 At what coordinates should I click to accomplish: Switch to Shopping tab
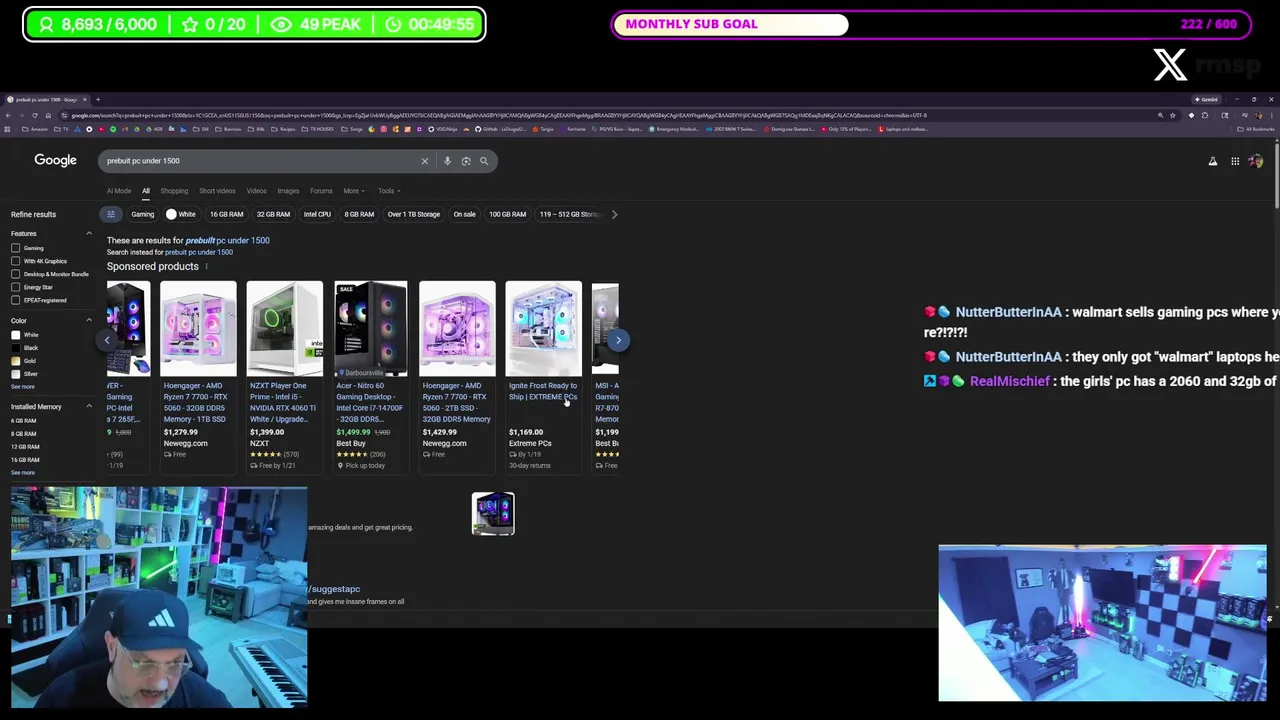pos(174,191)
